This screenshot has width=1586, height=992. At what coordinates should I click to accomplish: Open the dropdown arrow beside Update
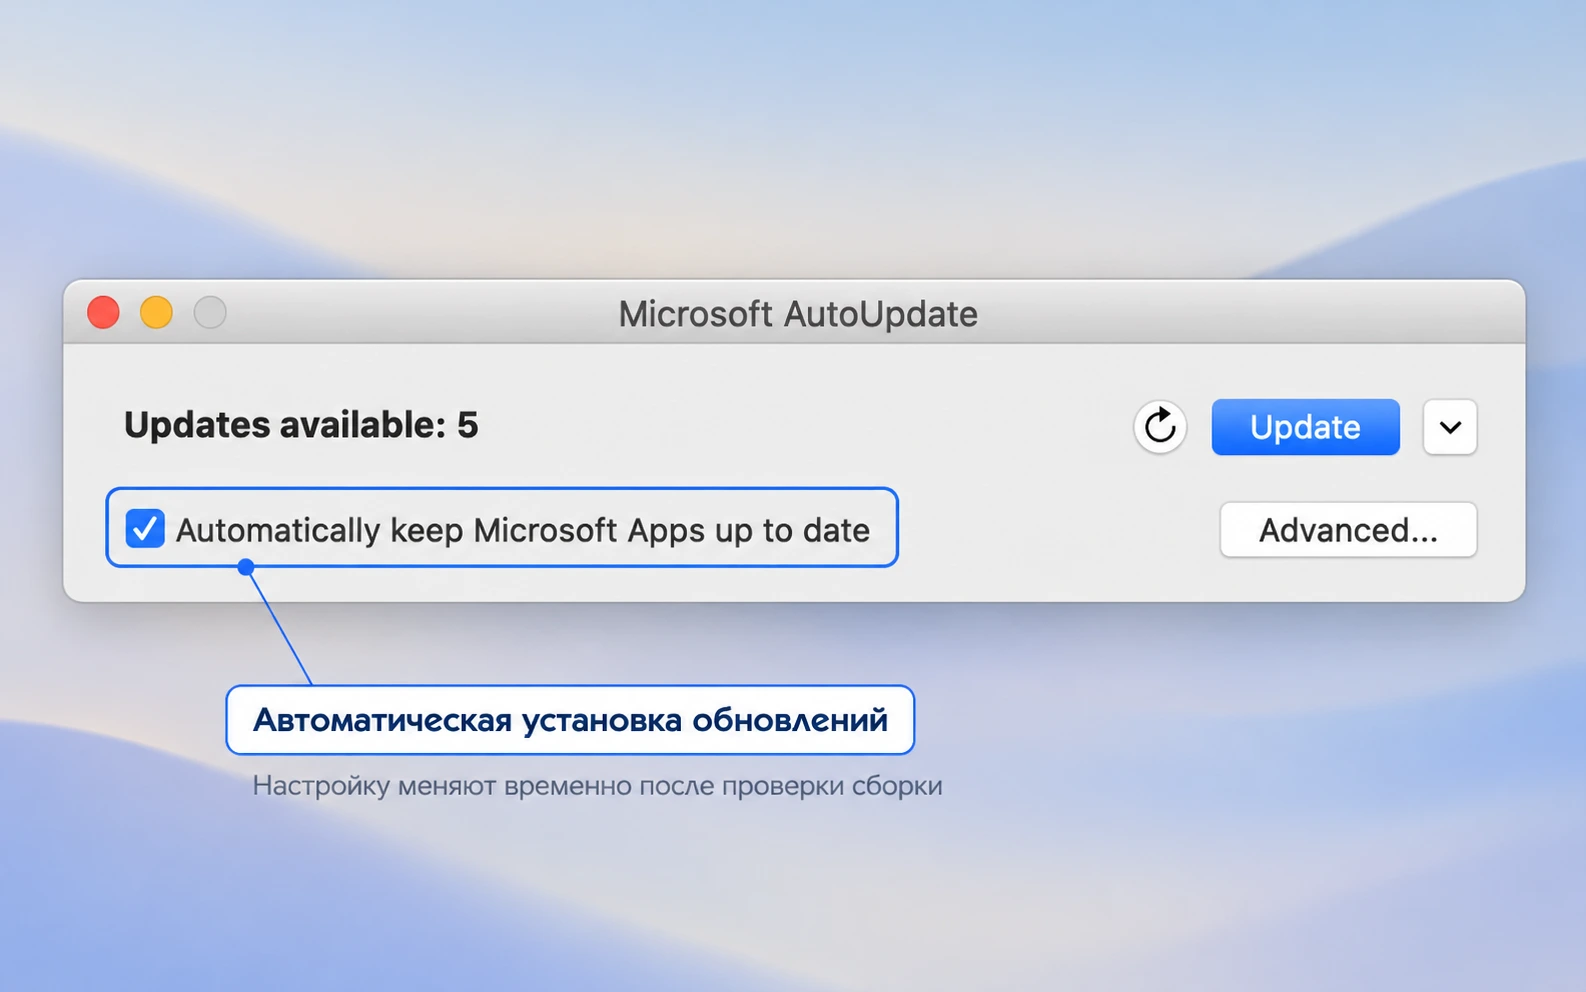point(1450,427)
